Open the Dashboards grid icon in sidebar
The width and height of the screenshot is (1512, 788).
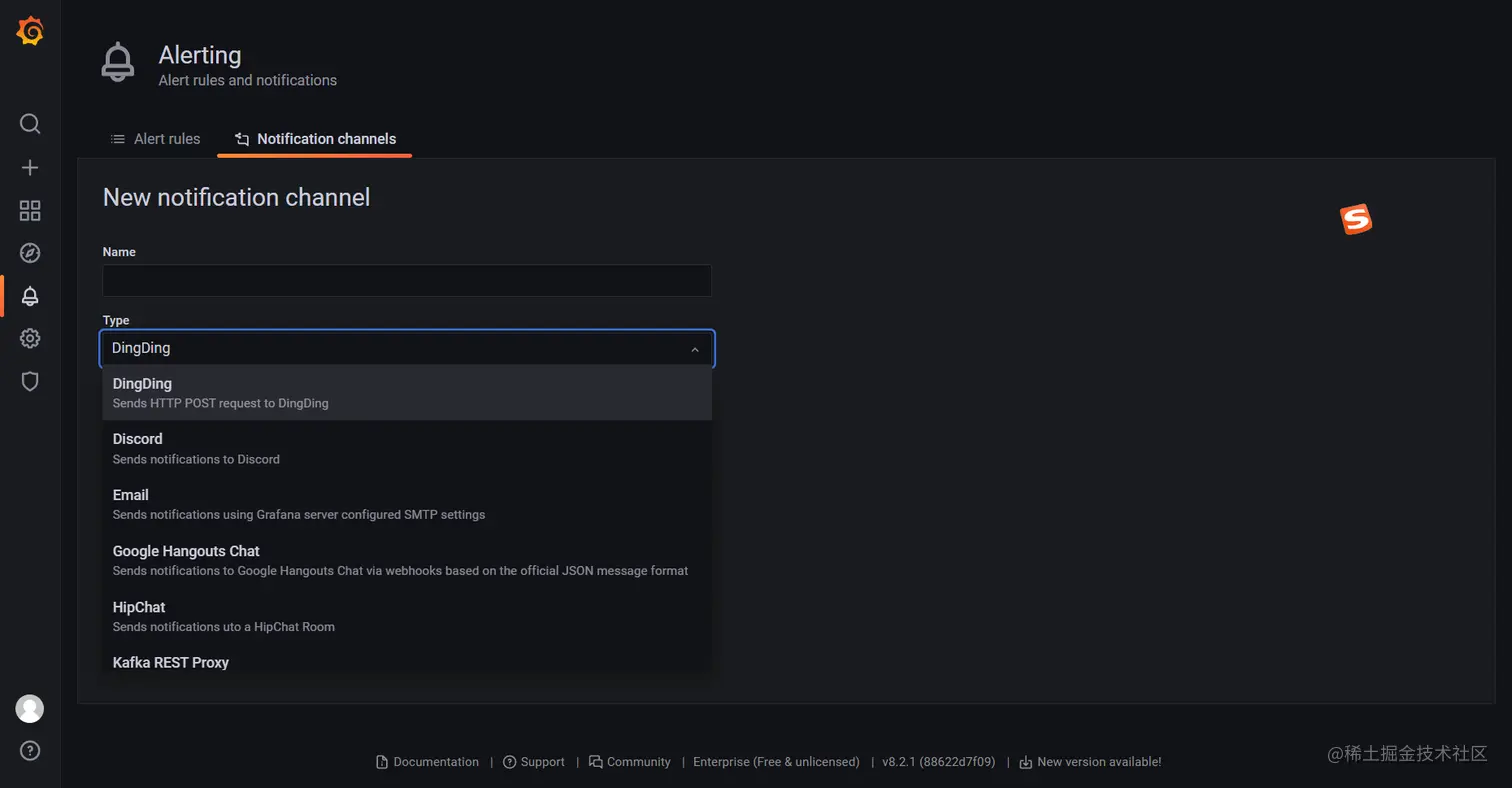point(30,210)
